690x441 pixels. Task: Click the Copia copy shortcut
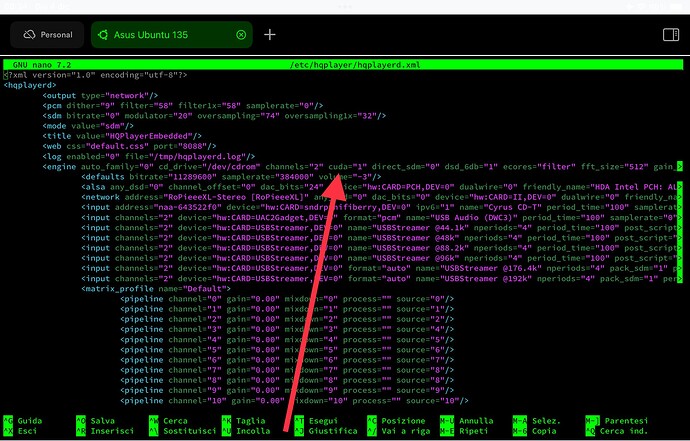coord(543,432)
